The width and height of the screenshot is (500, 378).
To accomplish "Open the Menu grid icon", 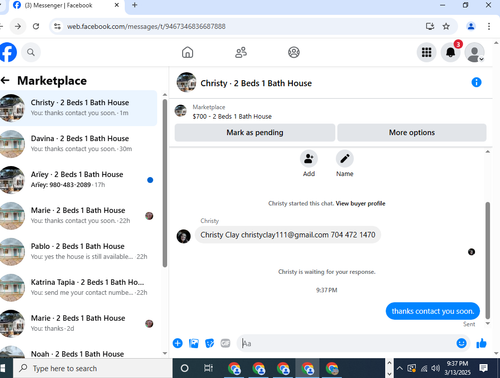I will pos(426,52).
